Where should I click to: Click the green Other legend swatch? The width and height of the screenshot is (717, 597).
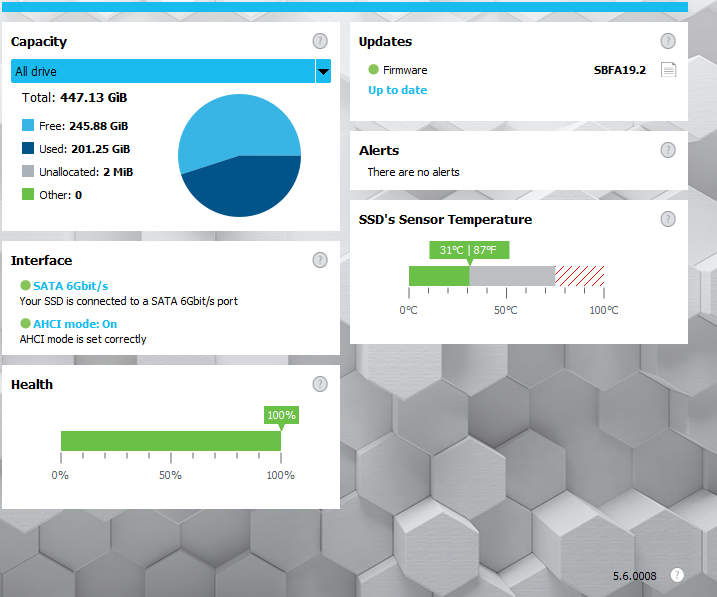(28, 194)
